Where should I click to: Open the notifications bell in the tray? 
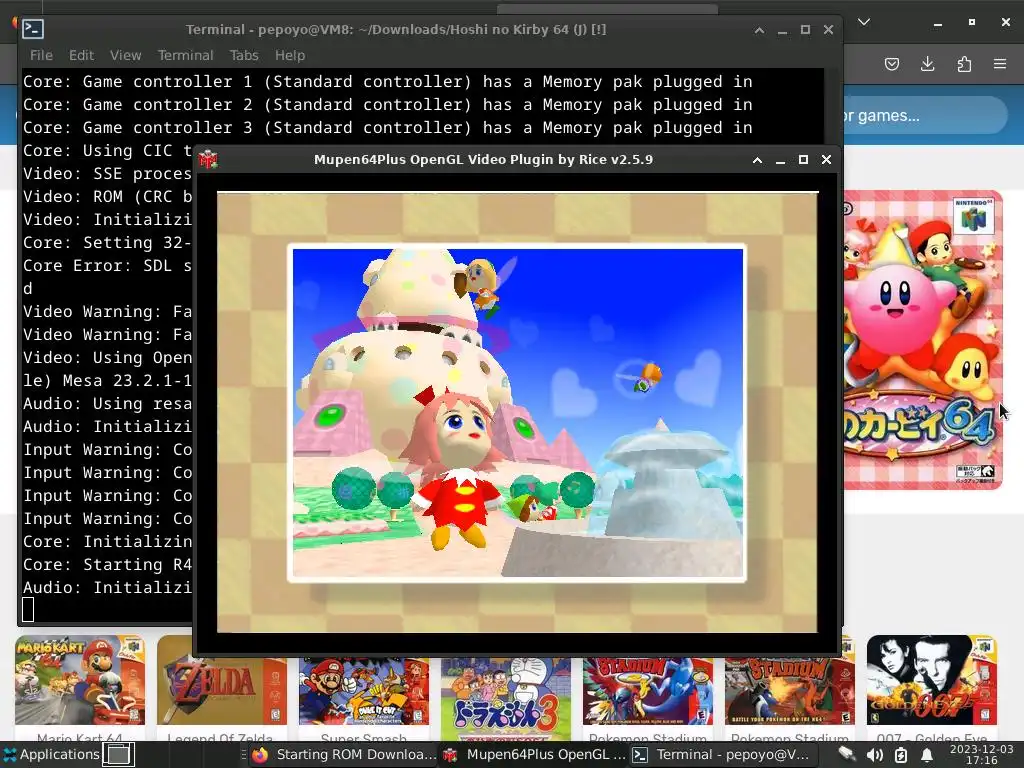927,755
